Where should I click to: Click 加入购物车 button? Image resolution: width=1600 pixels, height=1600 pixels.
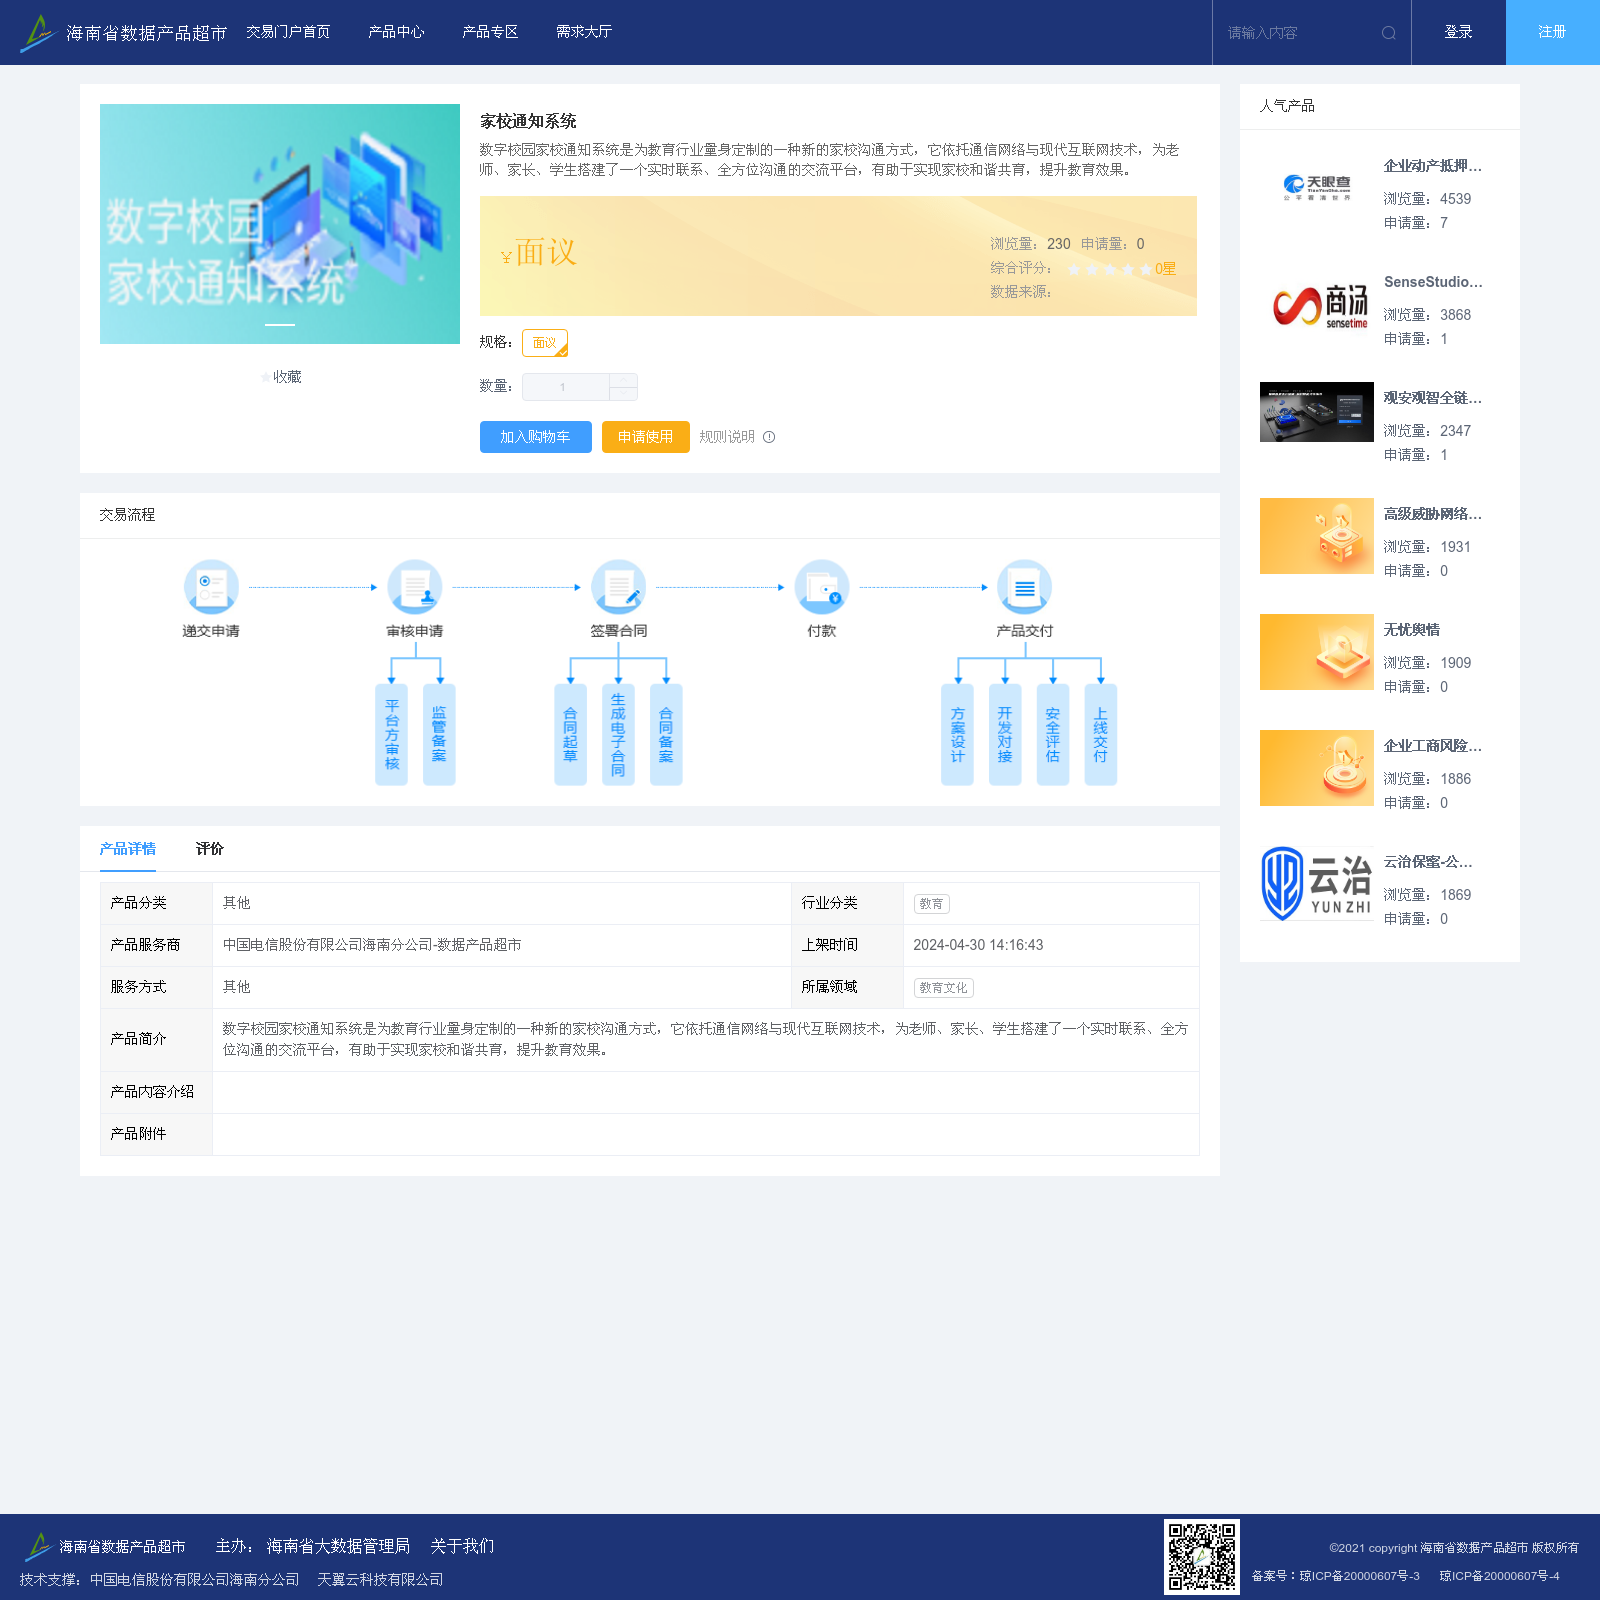[536, 437]
